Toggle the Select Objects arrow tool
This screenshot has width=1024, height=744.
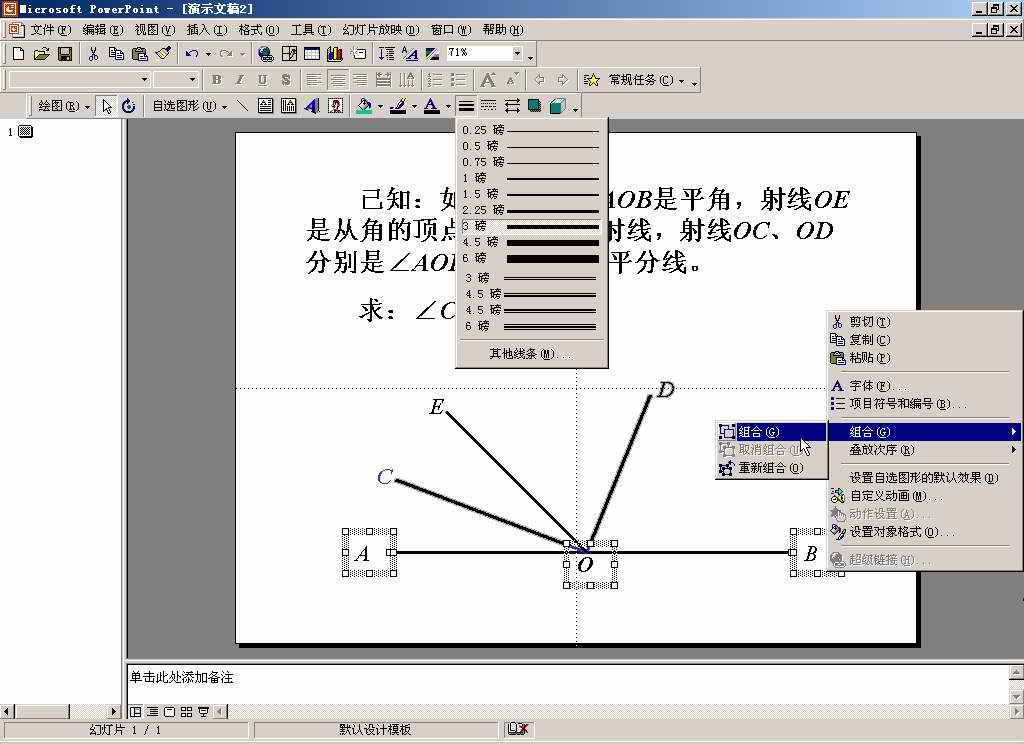[x=108, y=106]
